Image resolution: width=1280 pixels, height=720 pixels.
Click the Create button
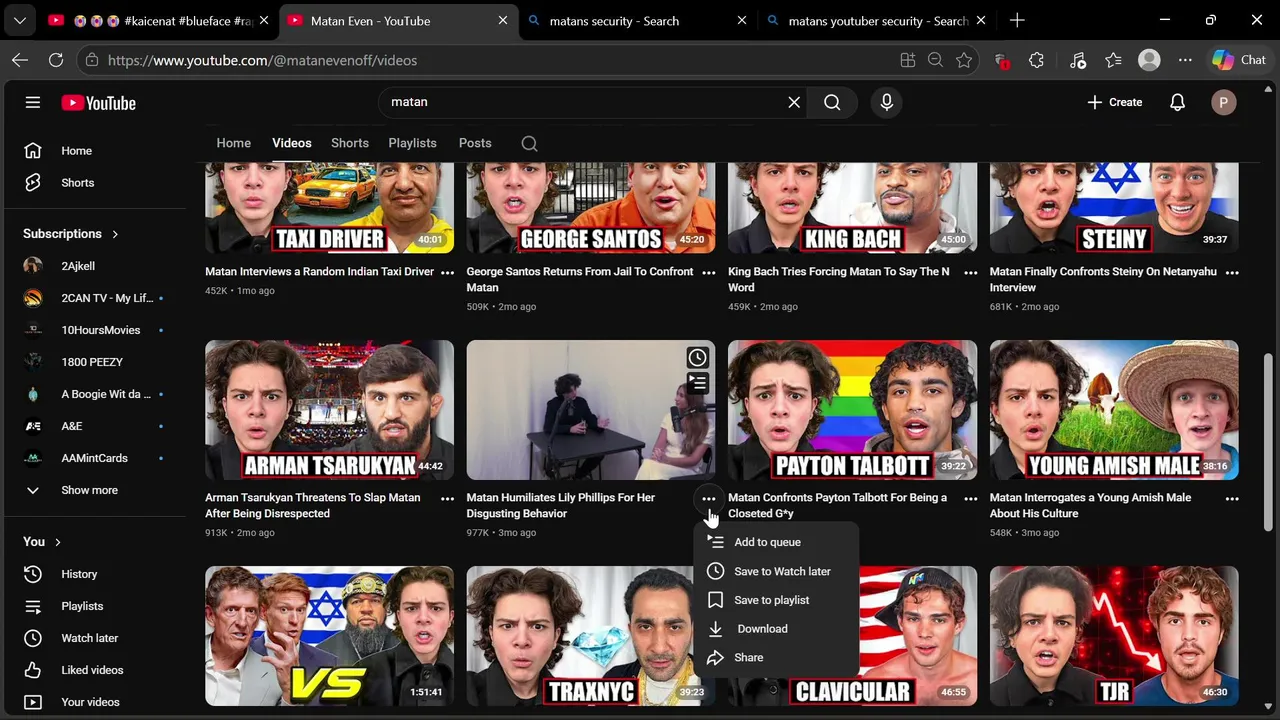[x=1114, y=102]
